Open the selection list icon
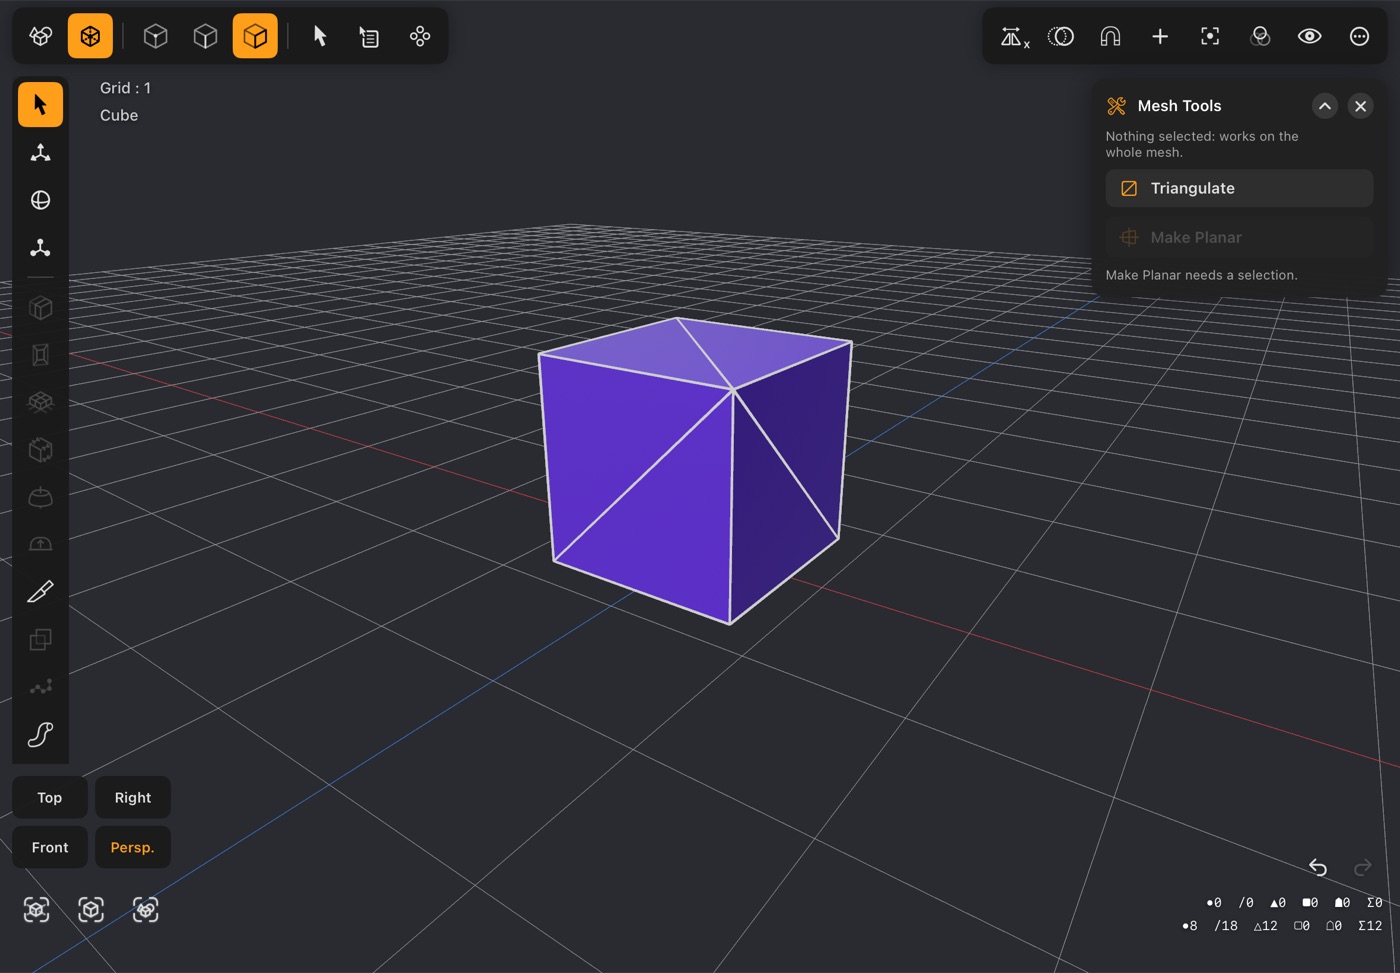This screenshot has height=973, width=1400. click(x=370, y=36)
